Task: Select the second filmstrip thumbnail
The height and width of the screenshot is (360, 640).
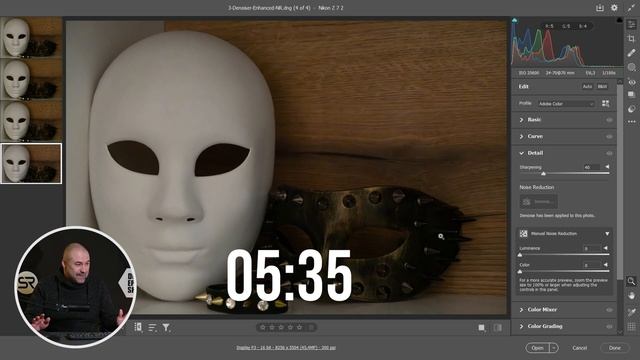Action: tap(31, 79)
